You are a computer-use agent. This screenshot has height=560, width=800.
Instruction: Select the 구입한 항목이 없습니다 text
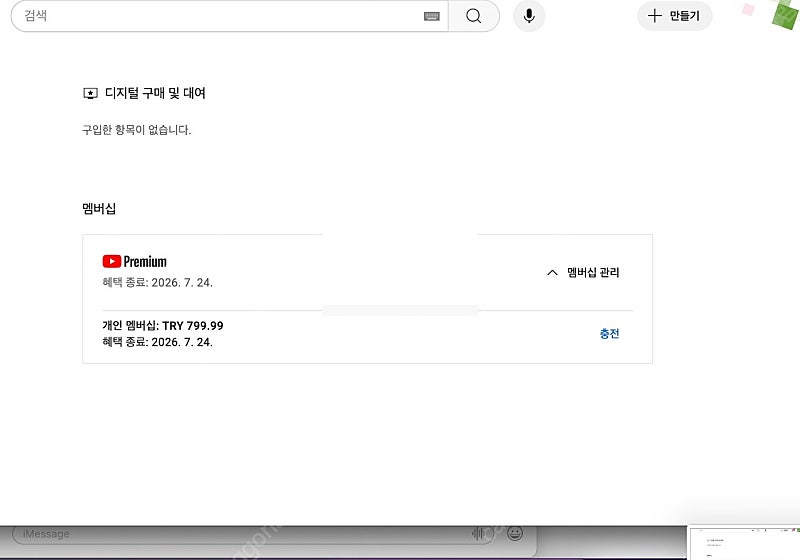click(137, 130)
